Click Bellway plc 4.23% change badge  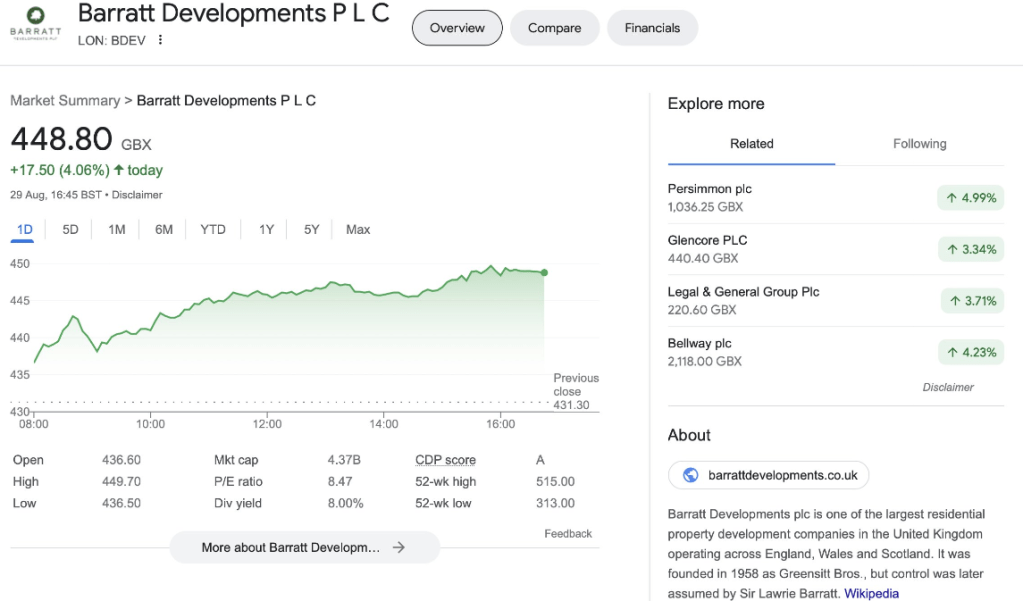coord(969,352)
